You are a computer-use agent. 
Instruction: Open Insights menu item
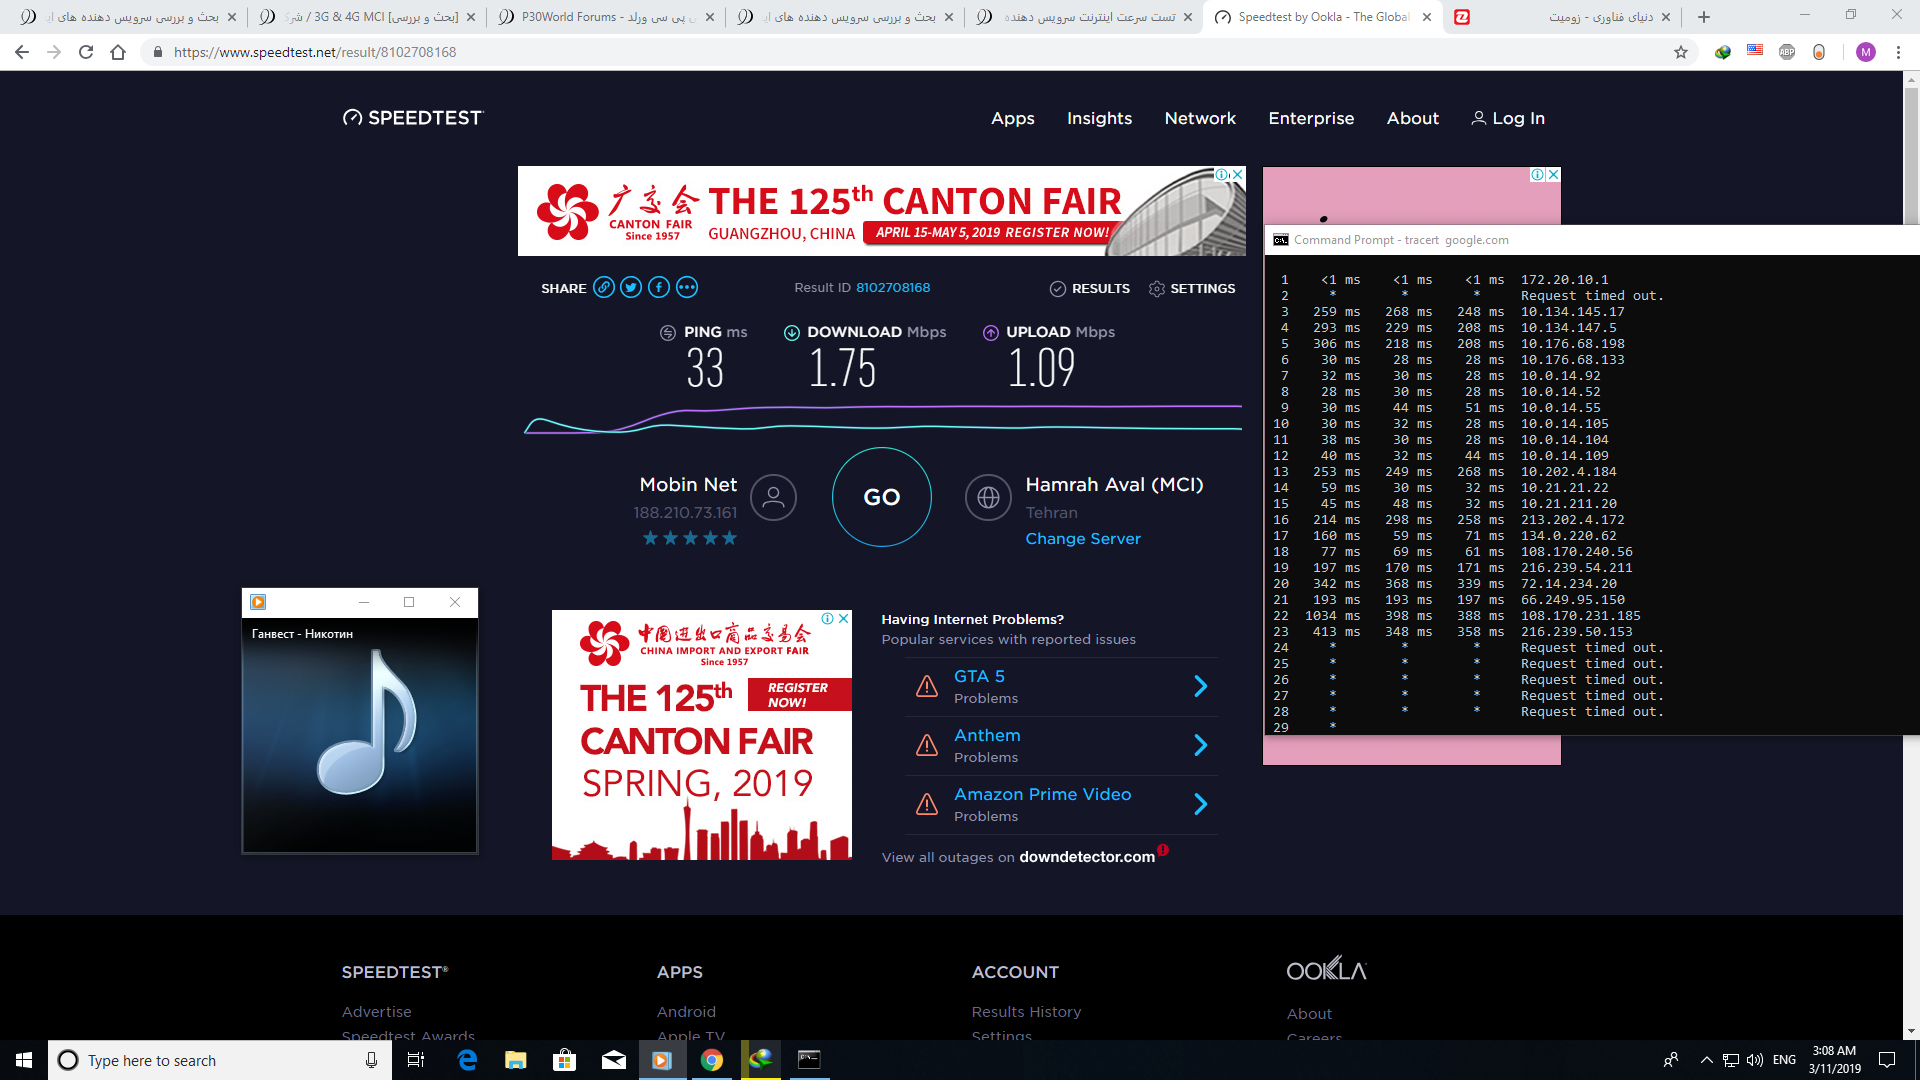[x=1100, y=118]
